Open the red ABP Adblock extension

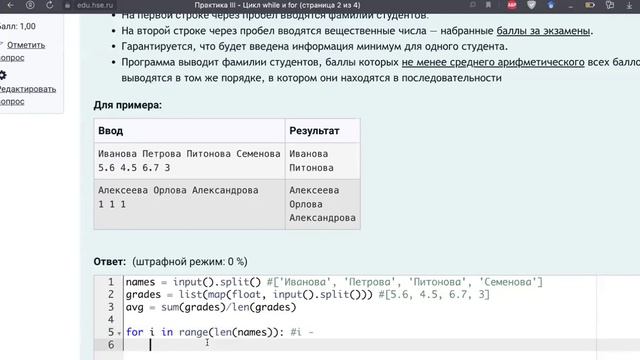(x=512, y=5)
